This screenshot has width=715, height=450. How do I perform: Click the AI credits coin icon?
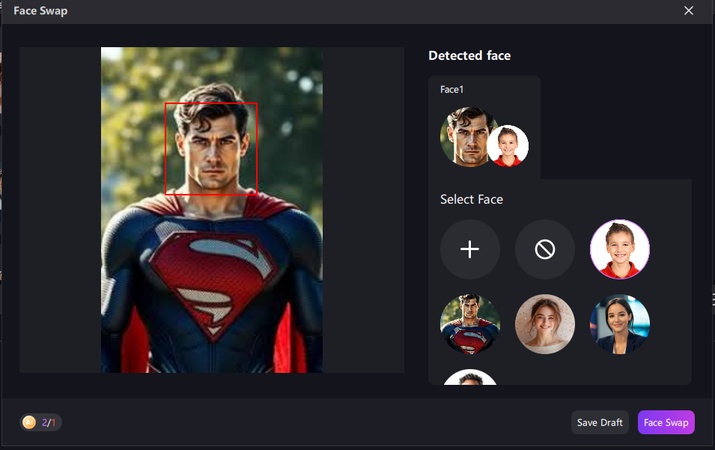pyautogui.click(x=29, y=422)
